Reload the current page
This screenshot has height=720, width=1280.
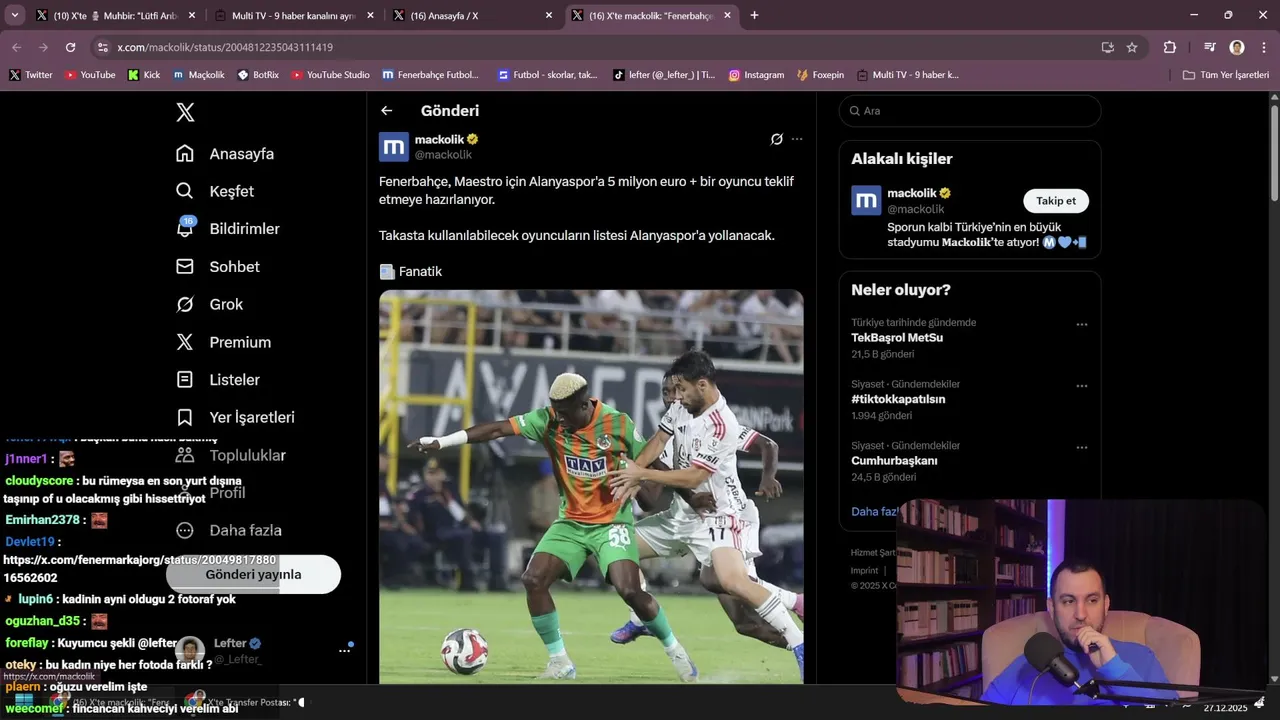click(x=70, y=47)
